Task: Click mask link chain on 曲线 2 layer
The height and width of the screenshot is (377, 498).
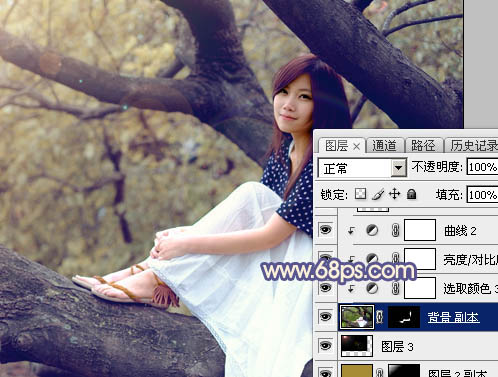Action: coord(395,230)
